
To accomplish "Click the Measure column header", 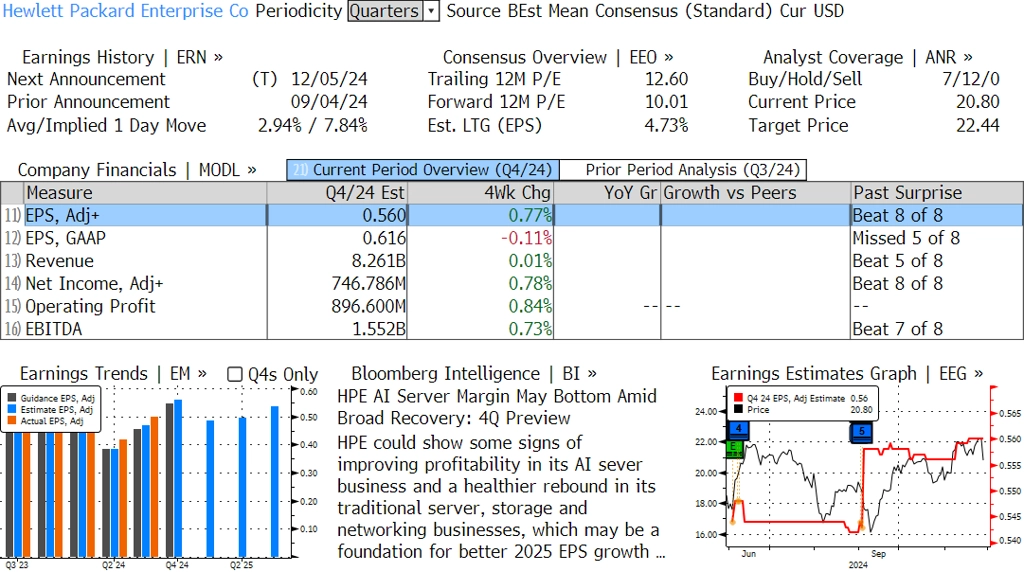I will point(145,193).
